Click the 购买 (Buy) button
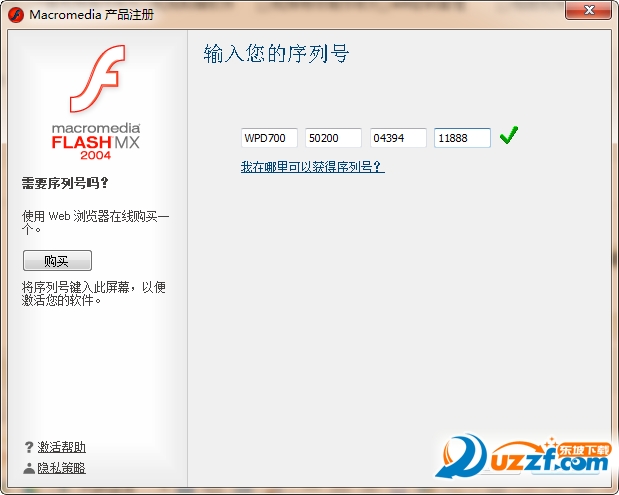This screenshot has width=619, height=495. pos(57,261)
